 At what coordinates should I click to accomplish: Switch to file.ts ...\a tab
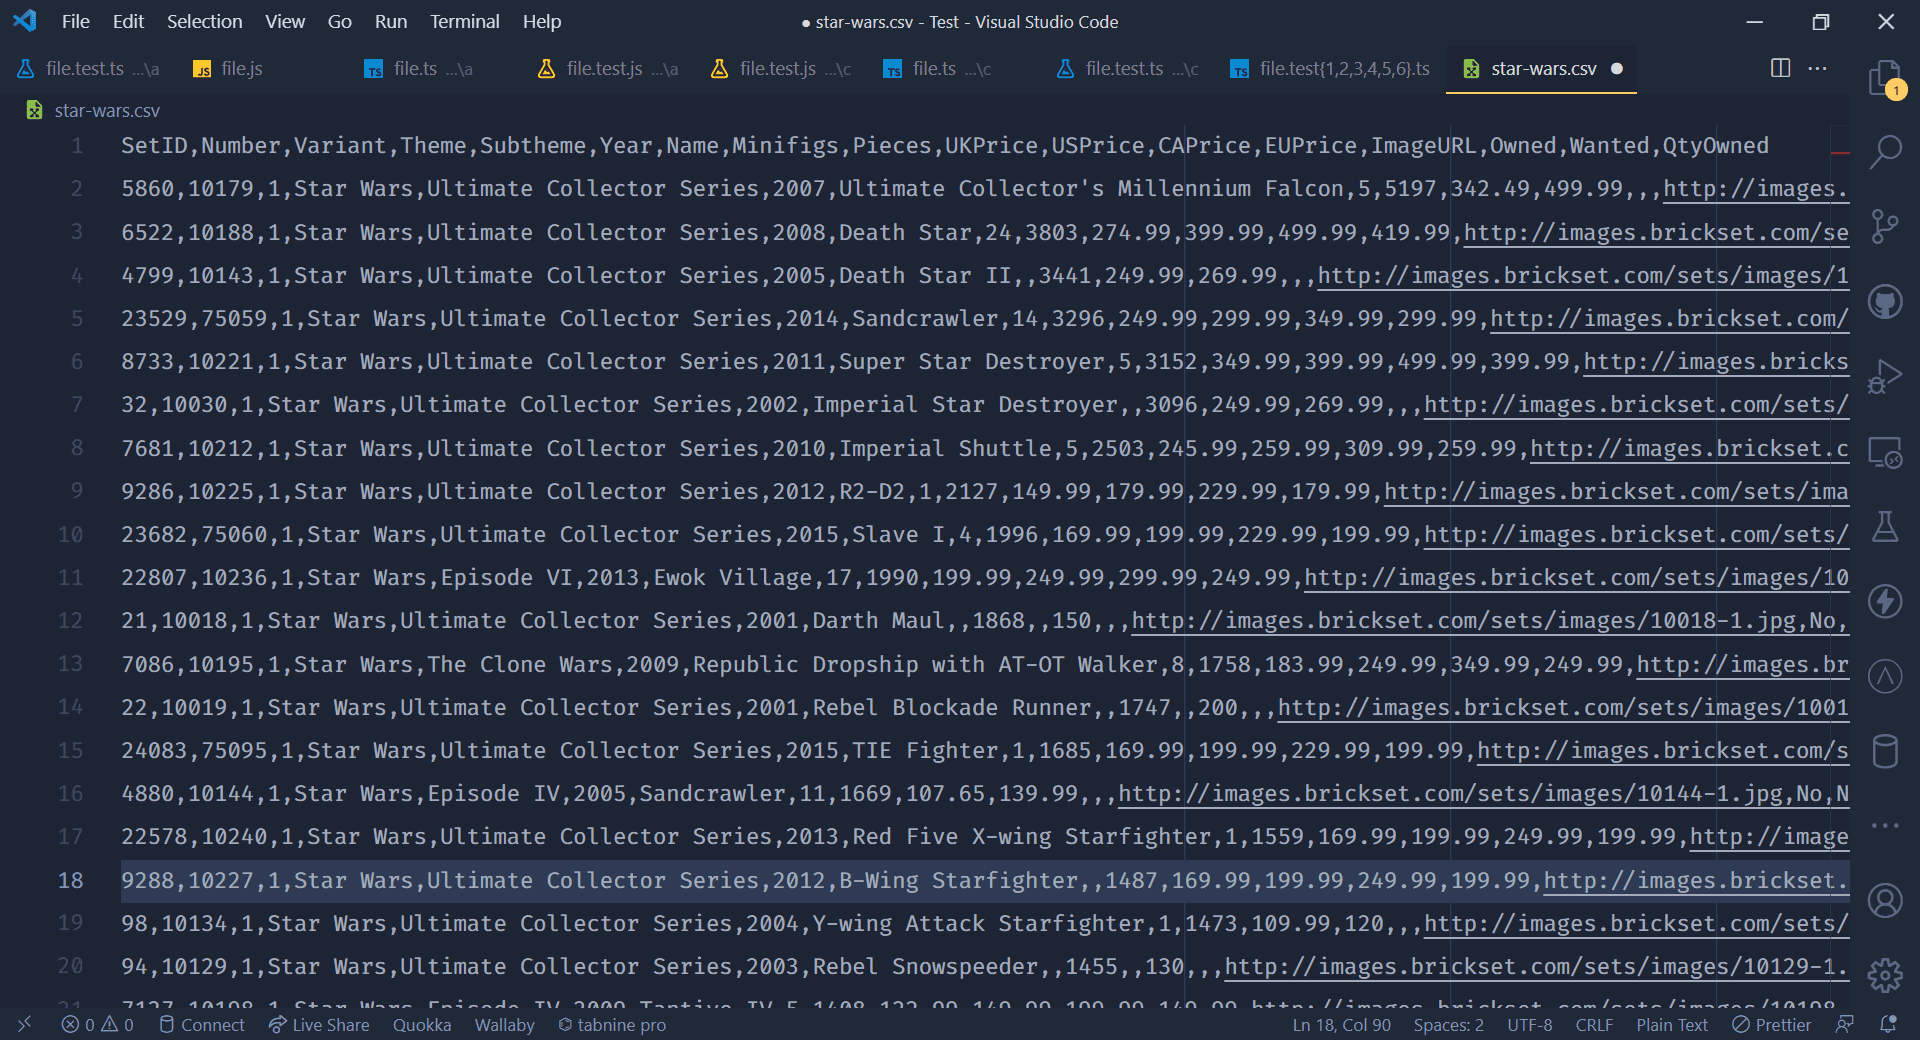pos(420,69)
